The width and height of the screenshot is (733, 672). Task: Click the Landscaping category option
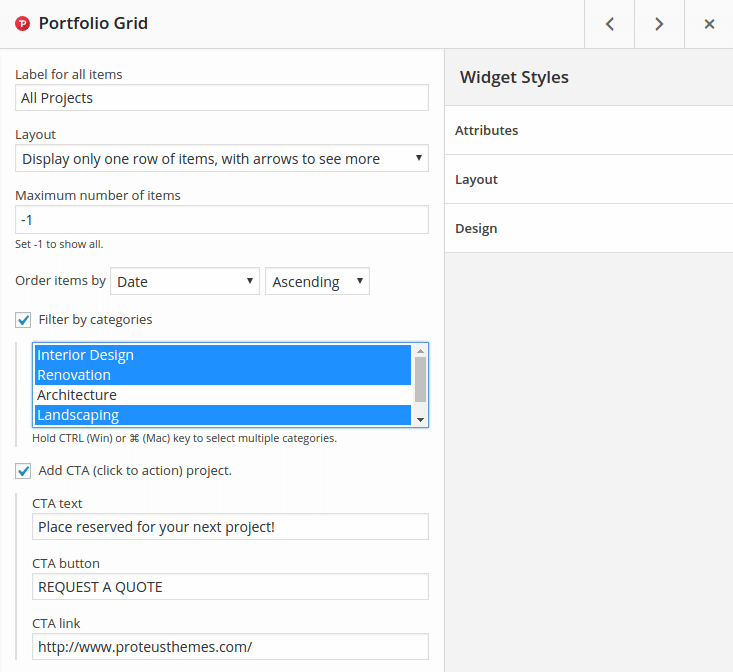[222, 415]
